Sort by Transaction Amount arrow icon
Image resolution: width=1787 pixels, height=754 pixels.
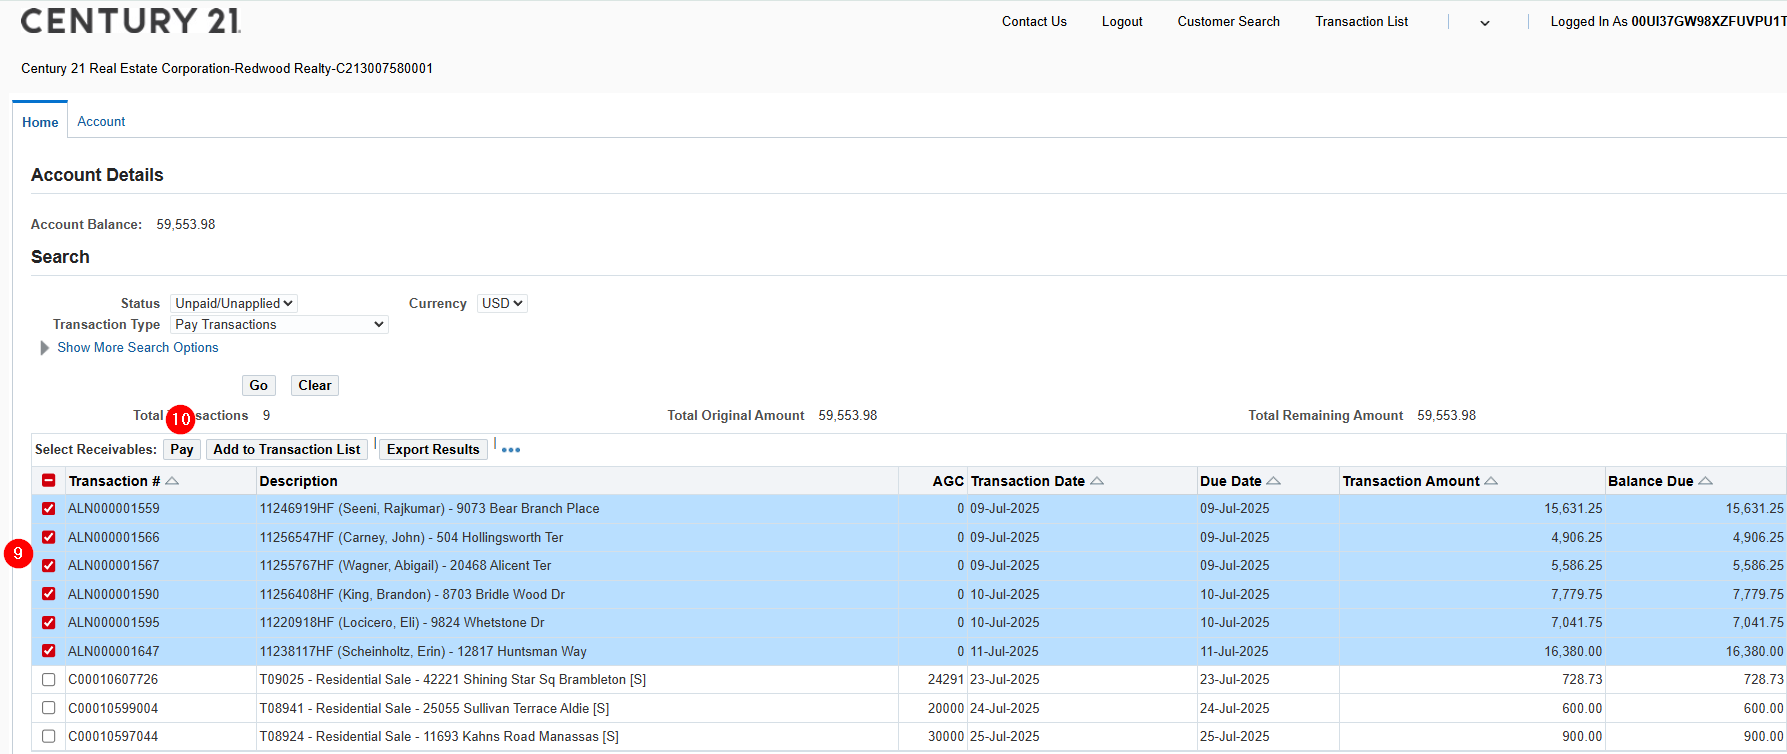(x=1491, y=481)
